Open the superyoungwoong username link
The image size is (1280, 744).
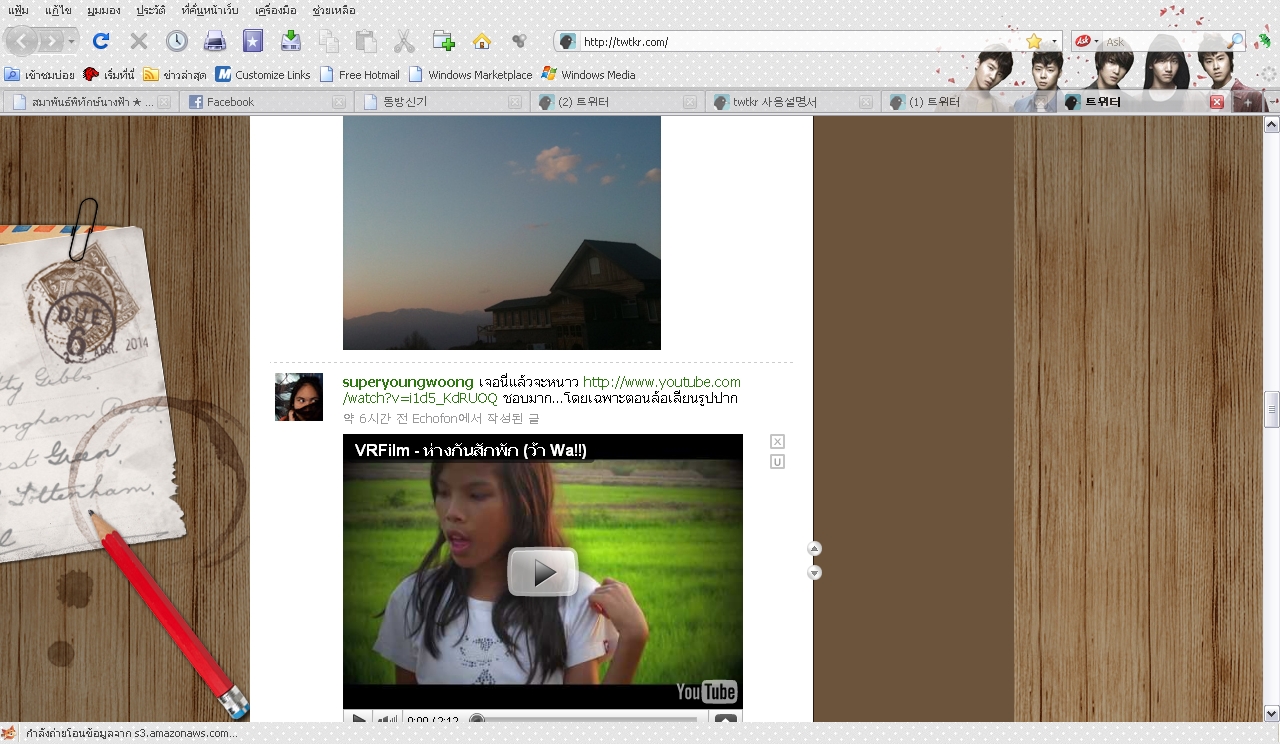(x=408, y=382)
